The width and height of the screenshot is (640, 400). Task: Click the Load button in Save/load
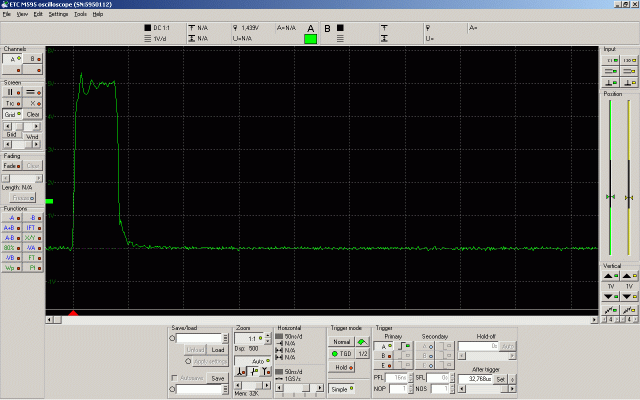pyautogui.click(x=217, y=349)
